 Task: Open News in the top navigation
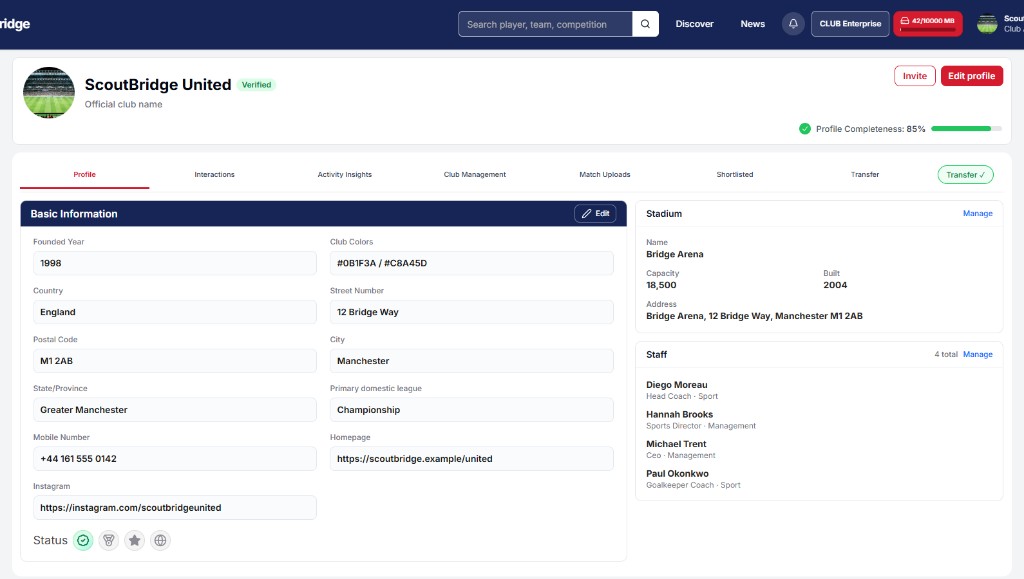(x=752, y=24)
